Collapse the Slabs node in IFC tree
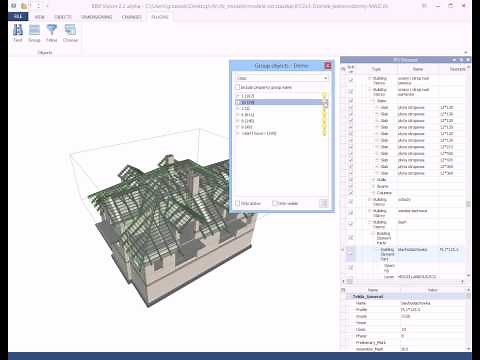 (374, 101)
